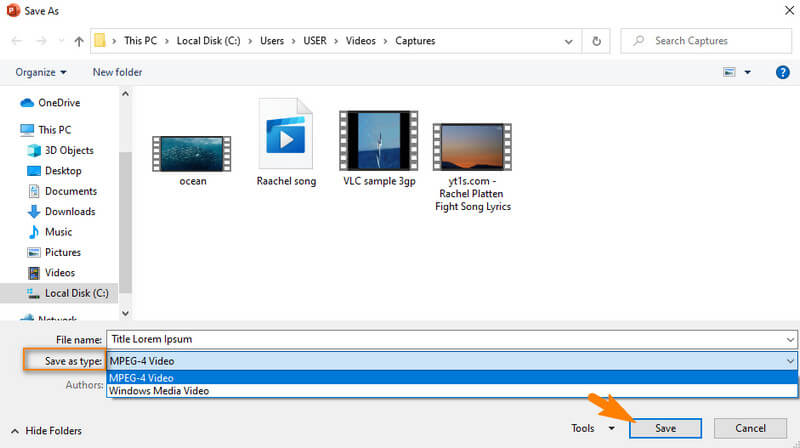Image resolution: width=800 pixels, height=448 pixels.
Task: Select Videos breadcrumb in path
Action: 360,41
